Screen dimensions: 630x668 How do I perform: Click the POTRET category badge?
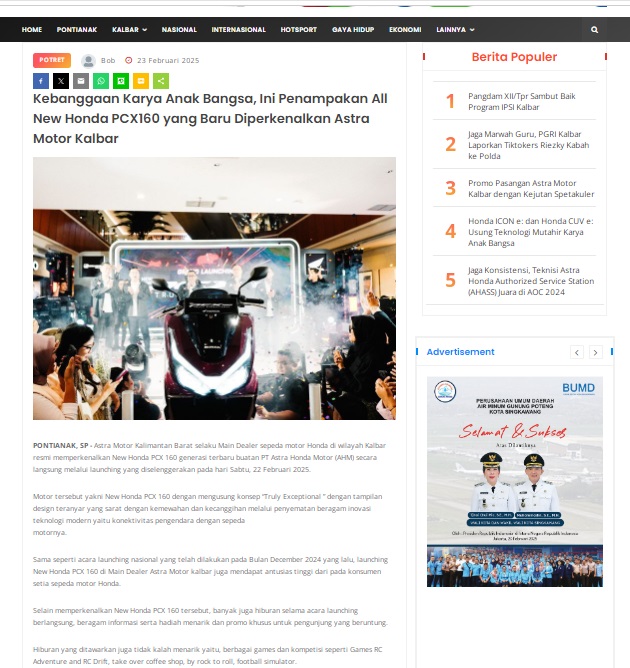(52, 60)
